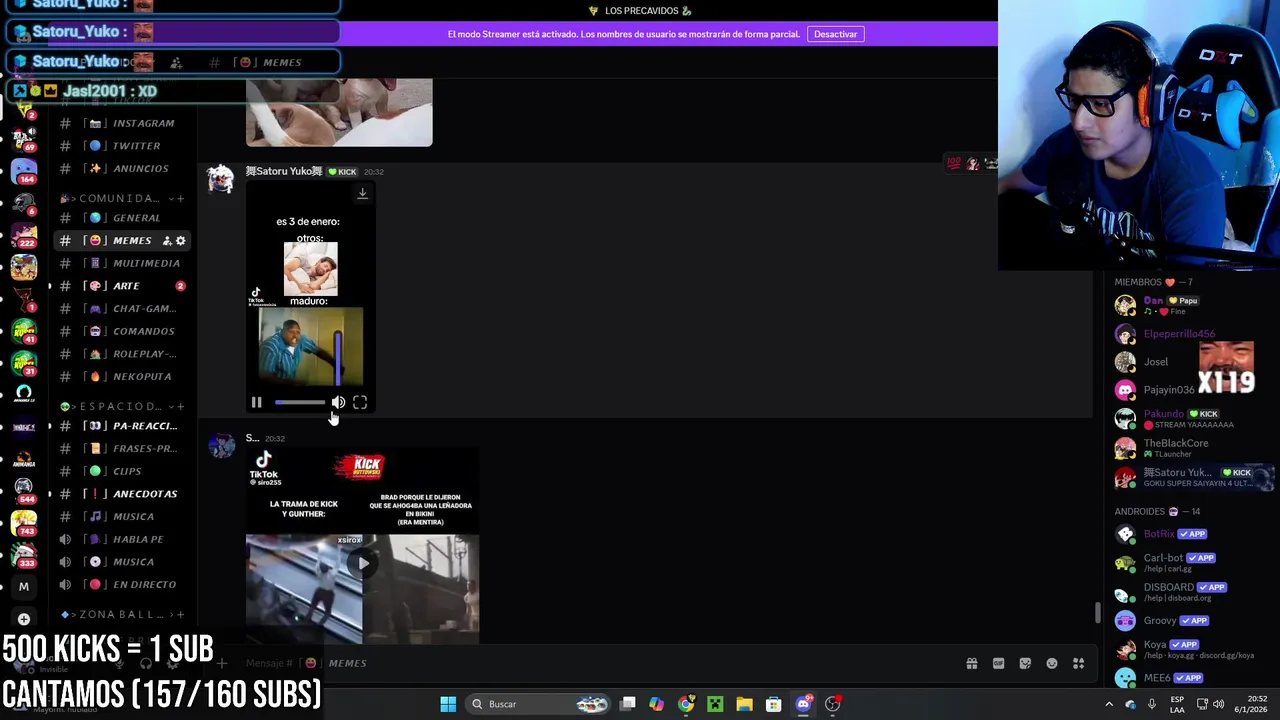Open the meme video in fullscreen

(360, 403)
